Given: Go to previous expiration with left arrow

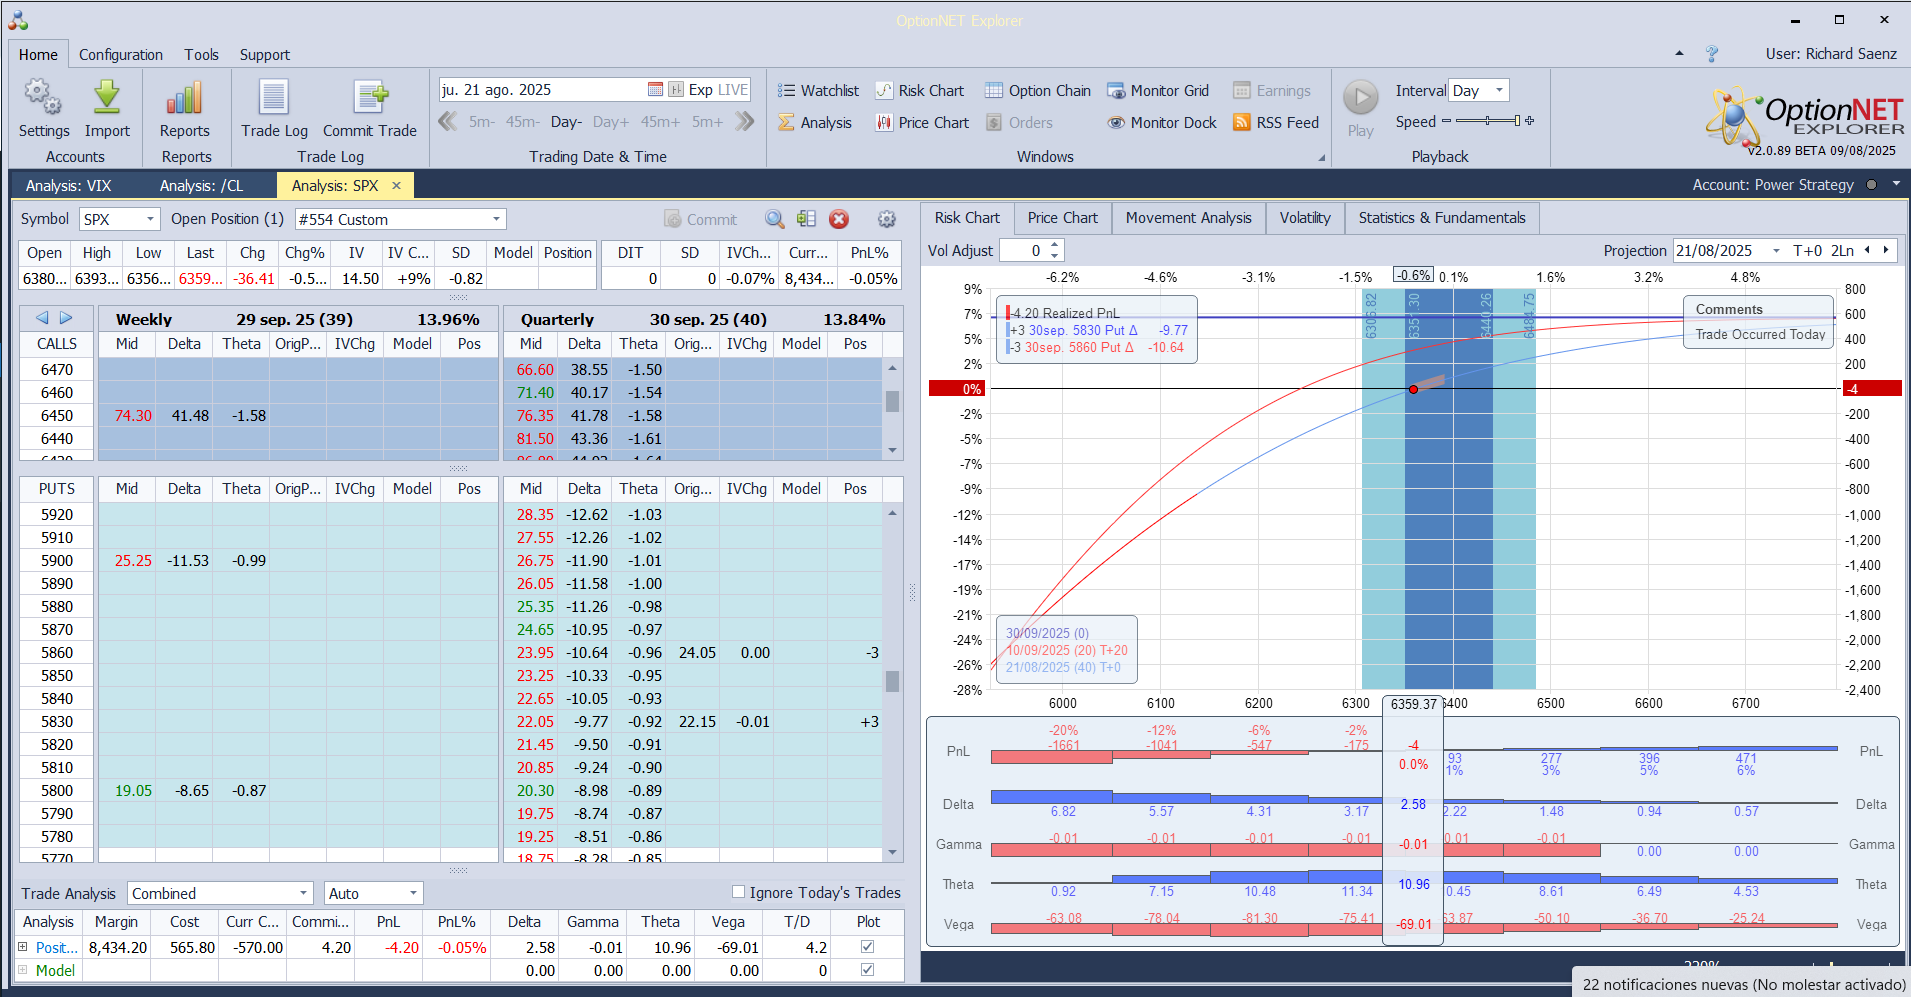Looking at the screenshot, I should (42, 318).
